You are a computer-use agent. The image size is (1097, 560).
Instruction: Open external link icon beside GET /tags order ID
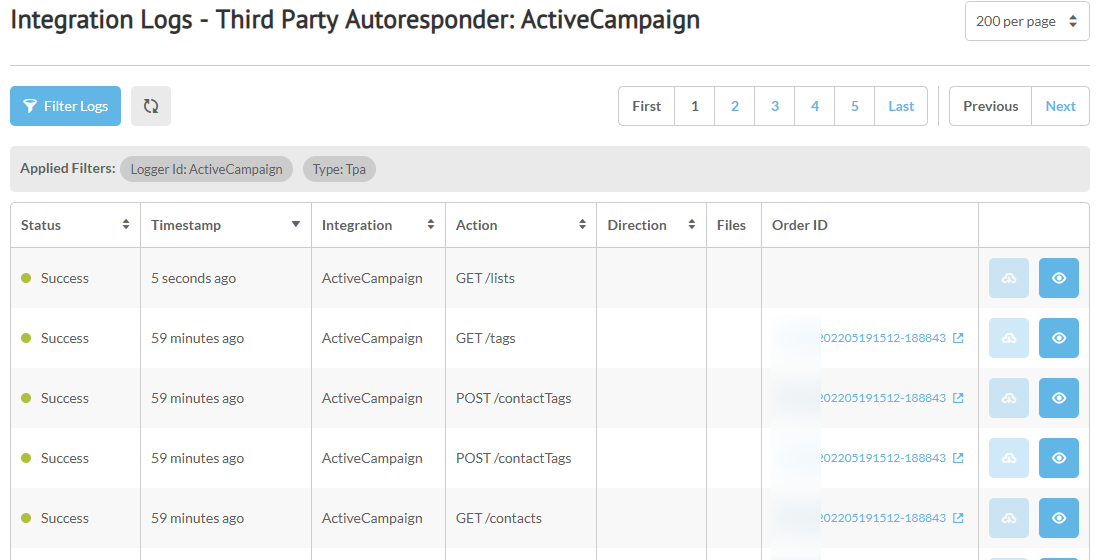coord(958,338)
